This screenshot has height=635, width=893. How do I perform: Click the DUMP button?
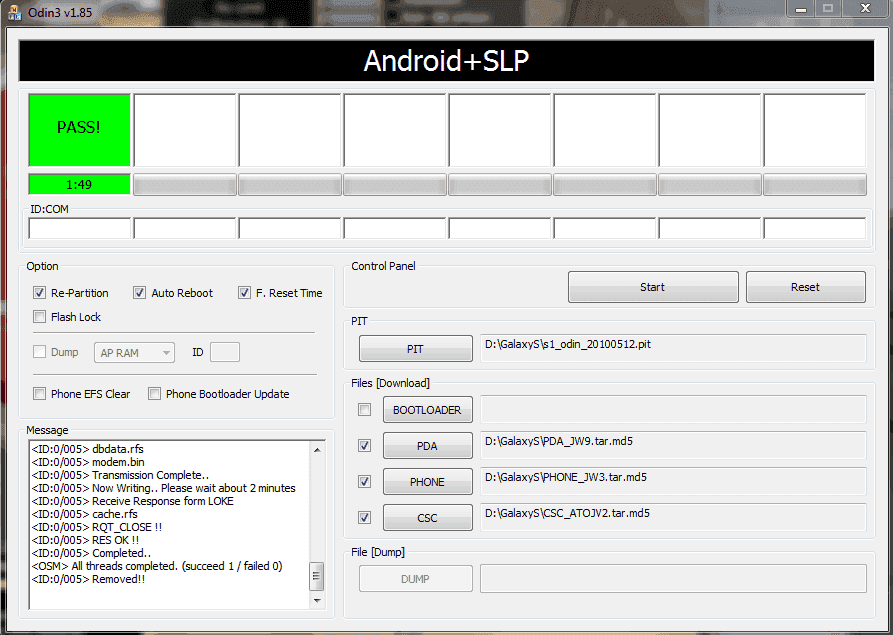416,579
